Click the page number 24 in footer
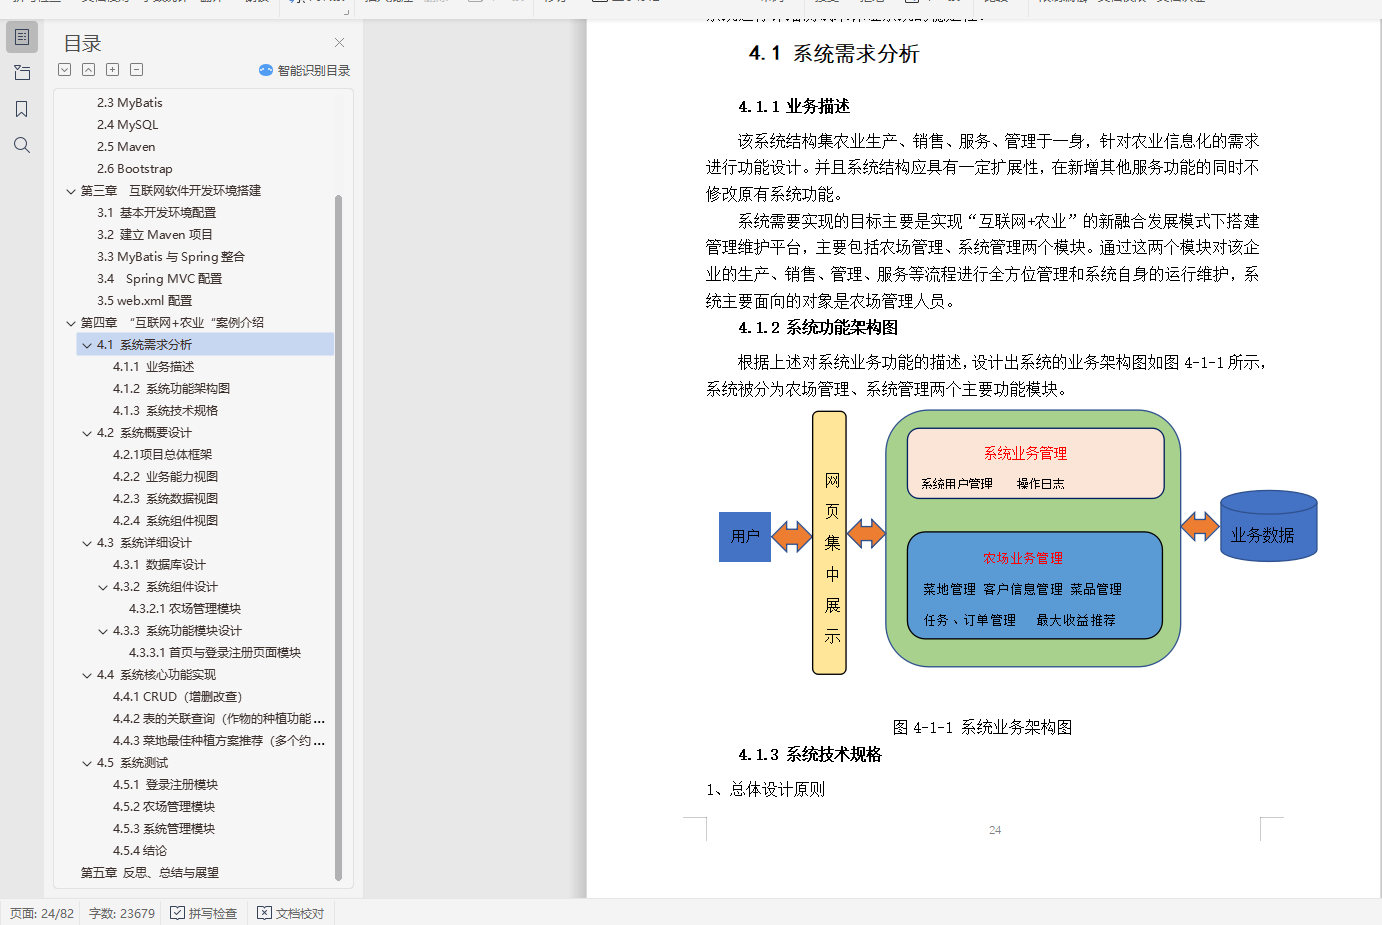Image resolution: width=1382 pixels, height=925 pixels. pyautogui.click(x=995, y=830)
